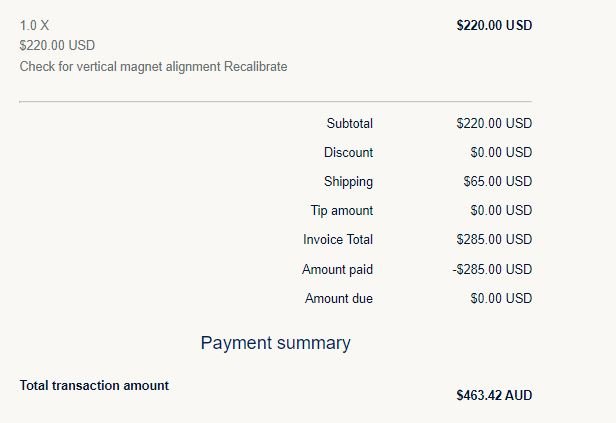Viewport: 616px width, 423px height.
Task: Select the Discount amount value
Action: point(501,153)
